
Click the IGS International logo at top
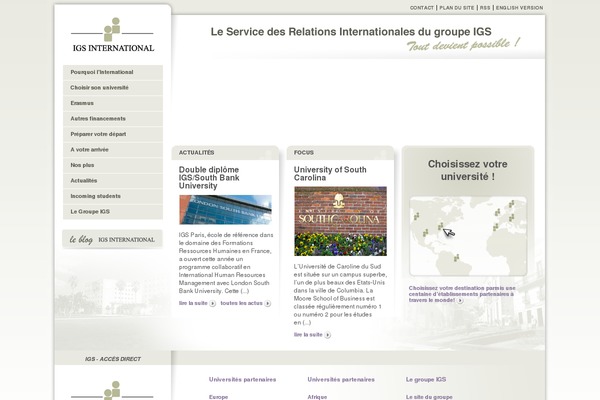(x=112, y=35)
